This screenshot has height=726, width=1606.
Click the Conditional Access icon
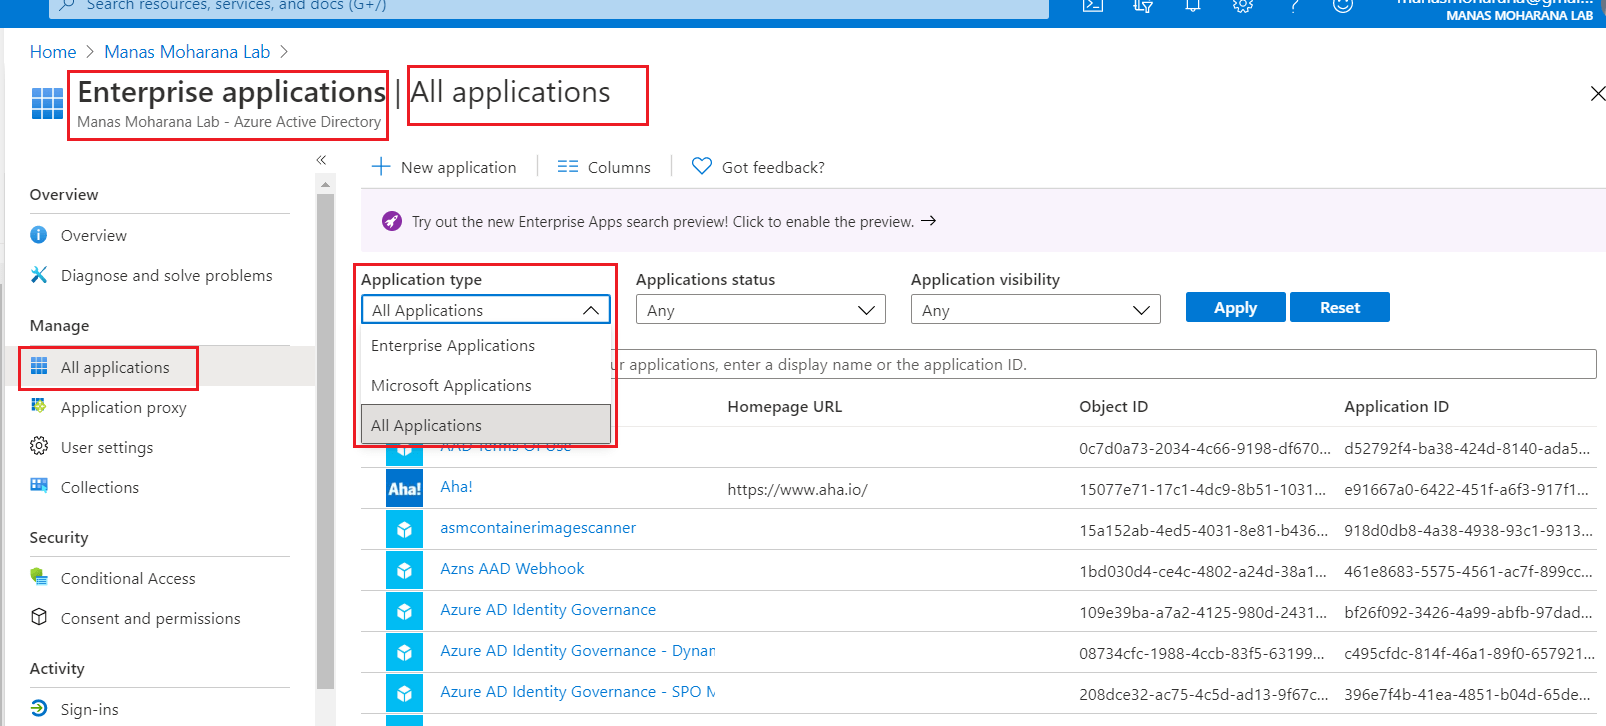39,577
